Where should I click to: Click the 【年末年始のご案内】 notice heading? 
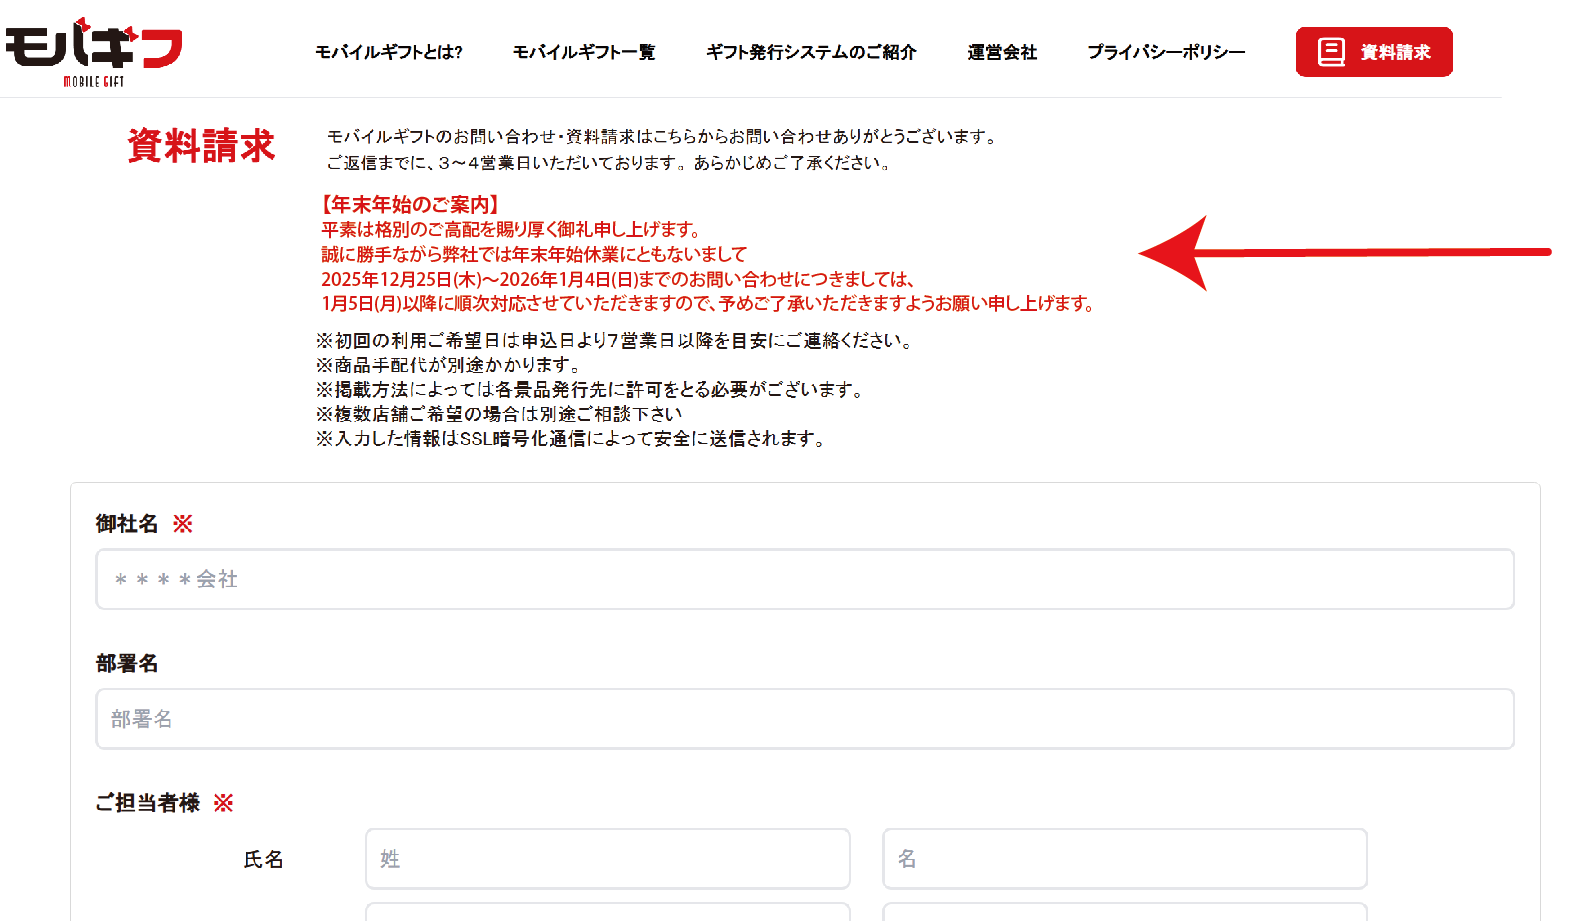click(409, 205)
